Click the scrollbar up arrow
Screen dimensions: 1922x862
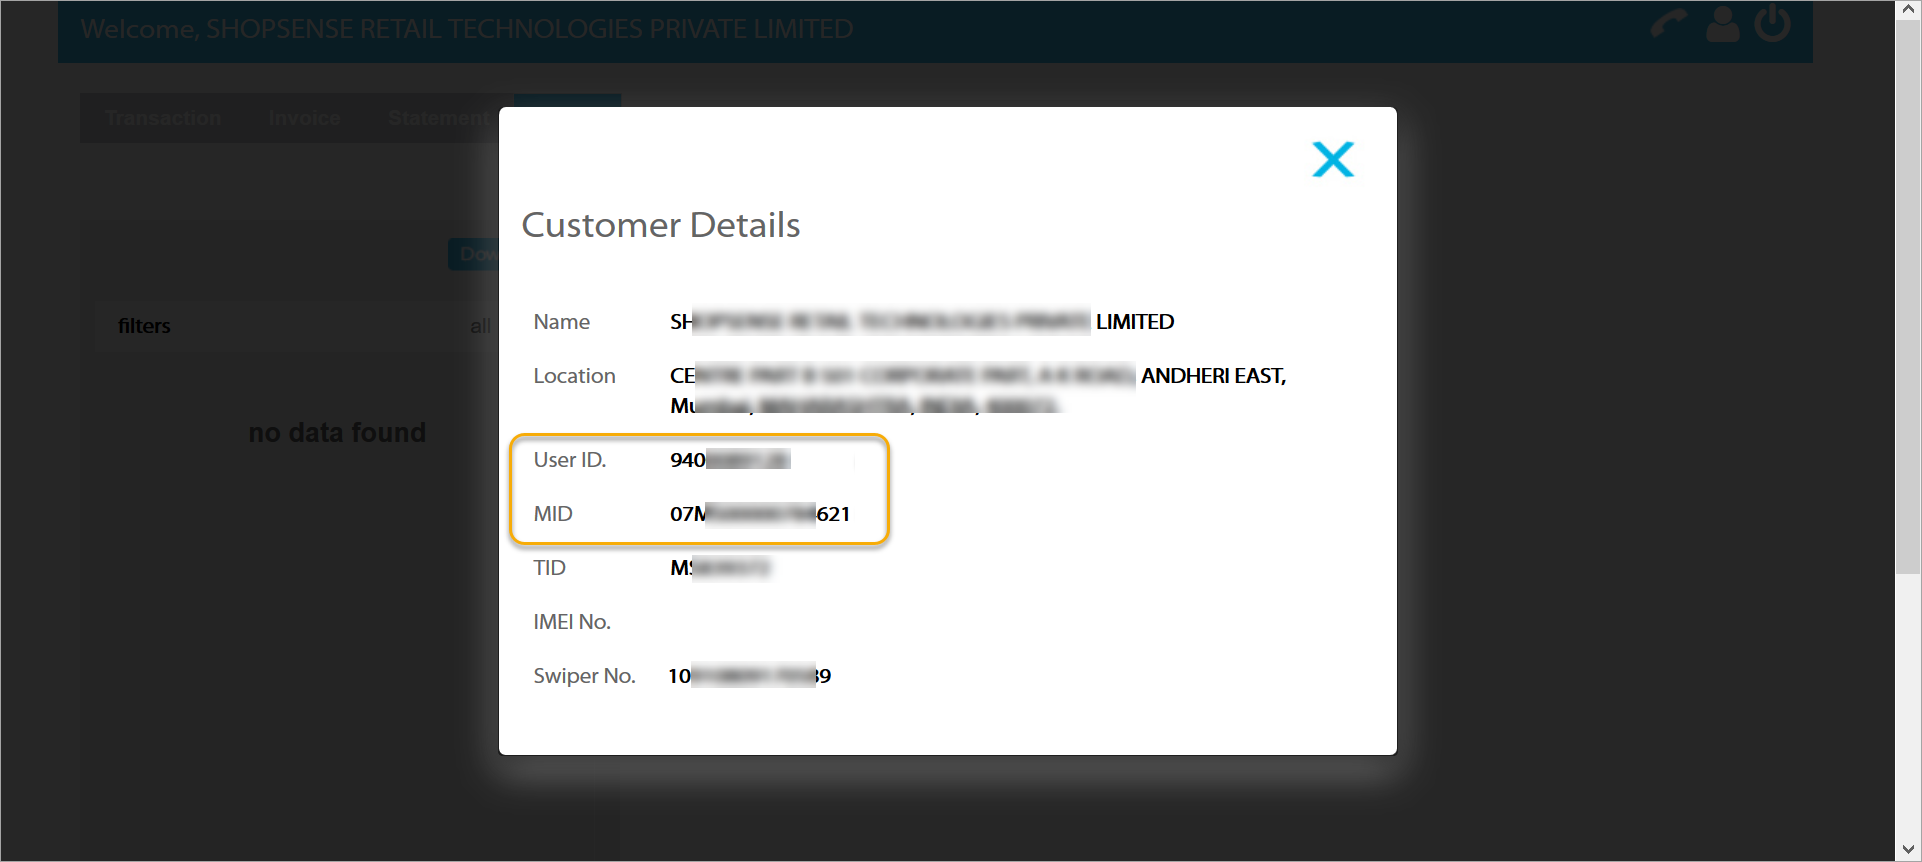click(1908, 10)
